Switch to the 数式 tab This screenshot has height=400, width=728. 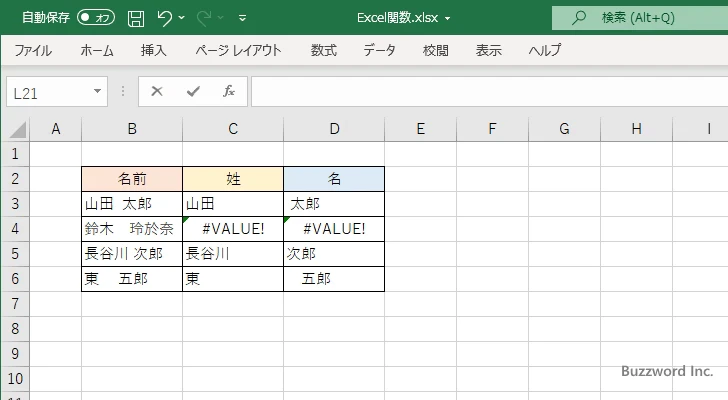(324, 50)
